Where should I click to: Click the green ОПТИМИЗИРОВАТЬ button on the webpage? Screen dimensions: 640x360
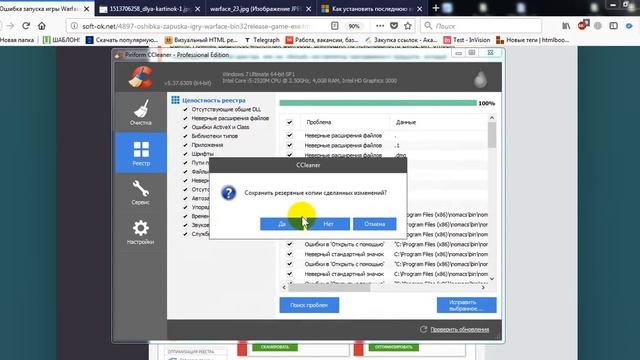point(393,347)
